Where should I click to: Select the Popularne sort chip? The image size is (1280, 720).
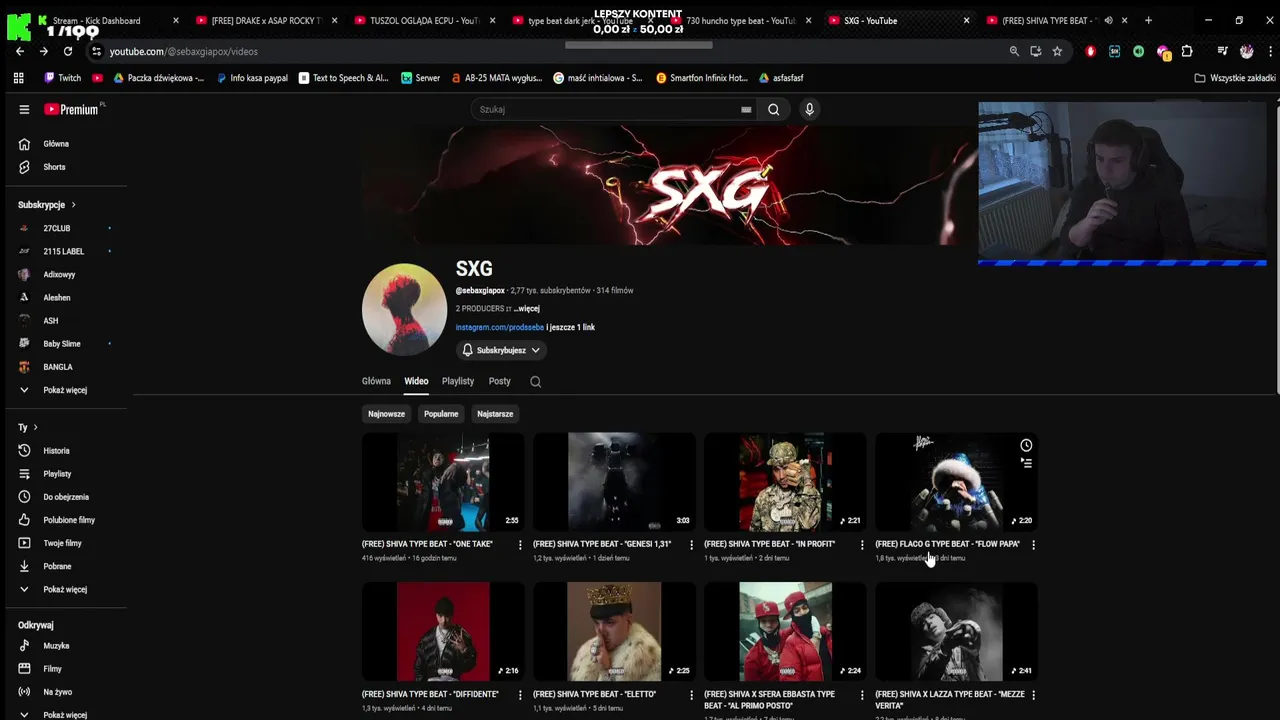pyautogui.click(x=441, y=414)
